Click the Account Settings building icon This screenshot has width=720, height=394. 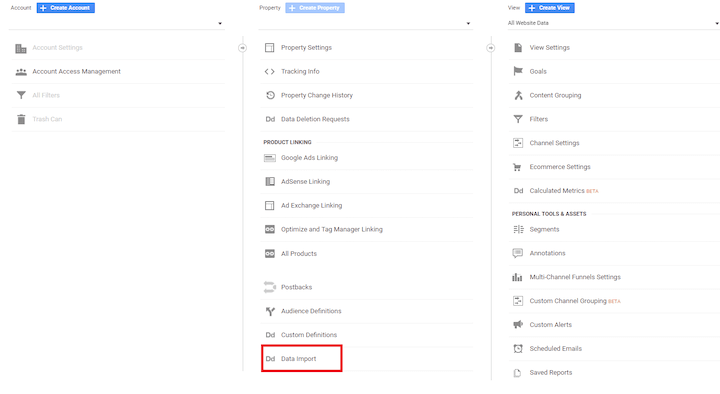tap(21, 48)
